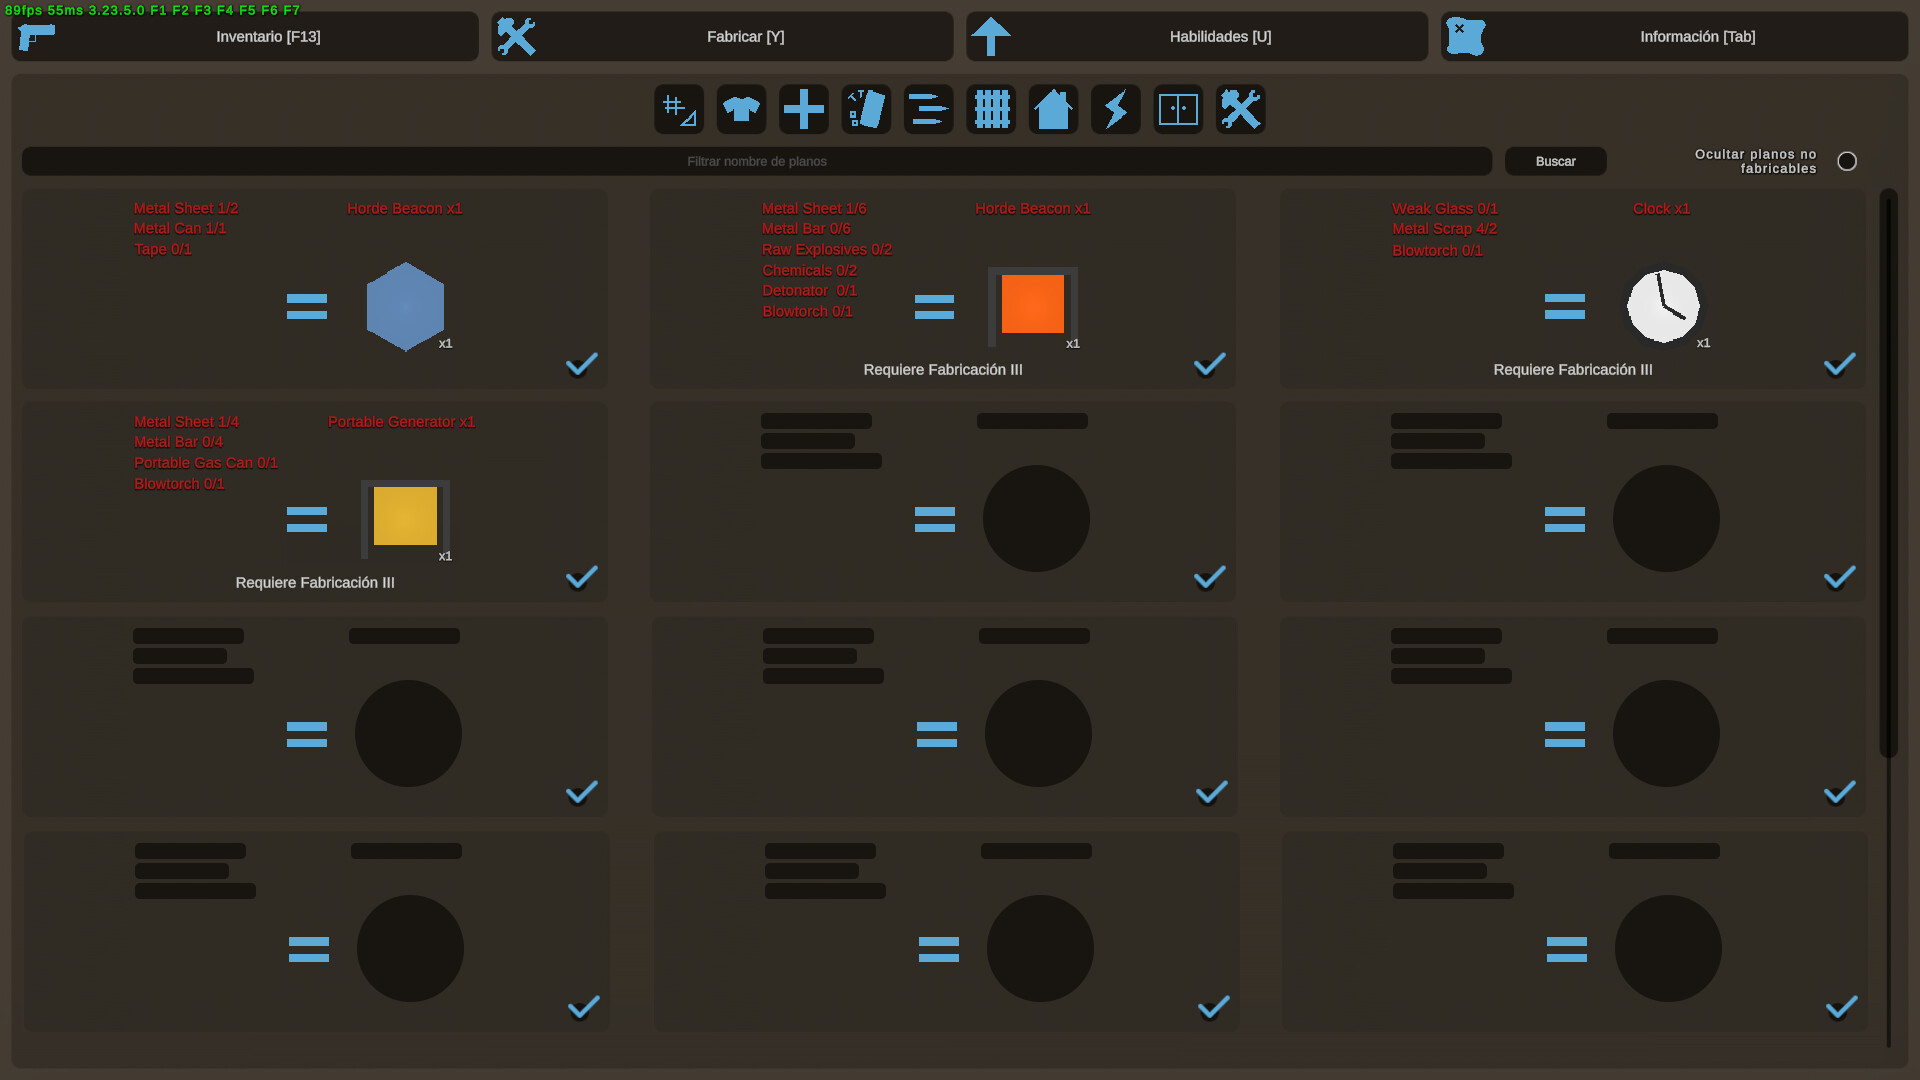This screenshot has width=1920, height=1080.
Task: Select the shapes category icon
Action: click(x=679, y=109)
